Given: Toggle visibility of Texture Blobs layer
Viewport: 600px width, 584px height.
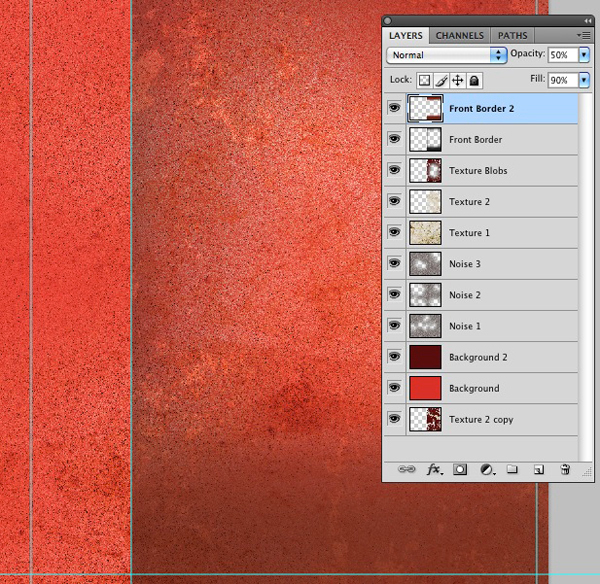Looking at the screenshot, I should pos(394,170).
